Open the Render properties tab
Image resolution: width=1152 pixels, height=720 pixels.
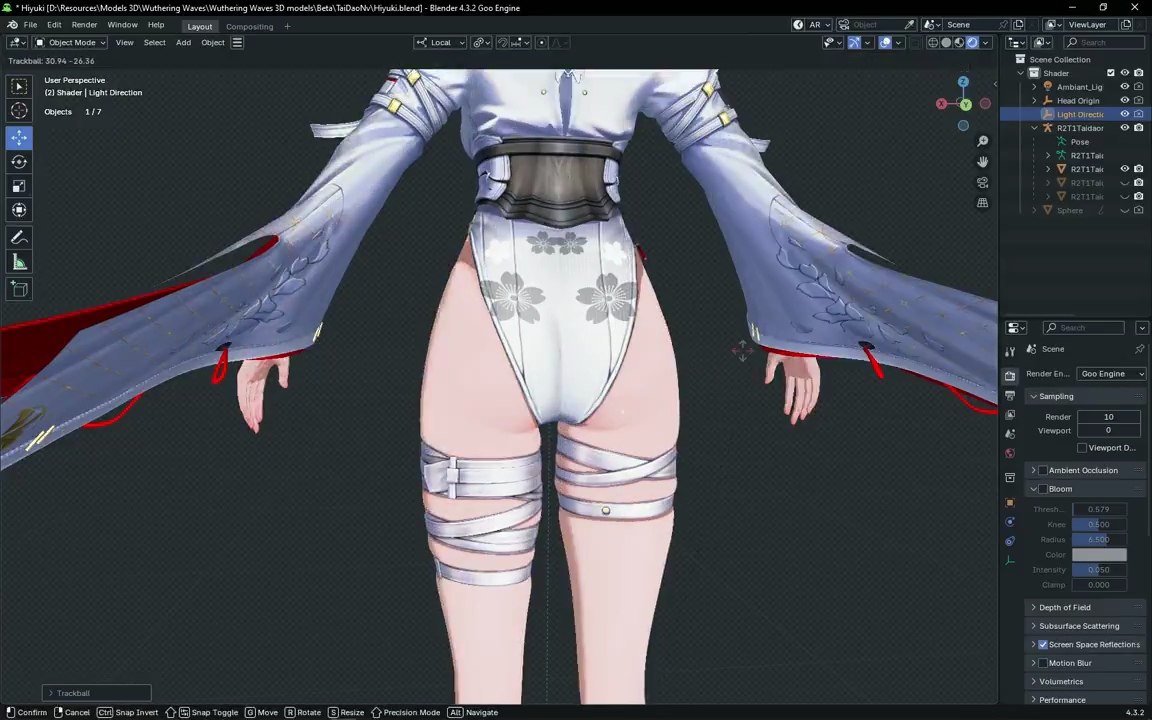[x=1010, y=376]
